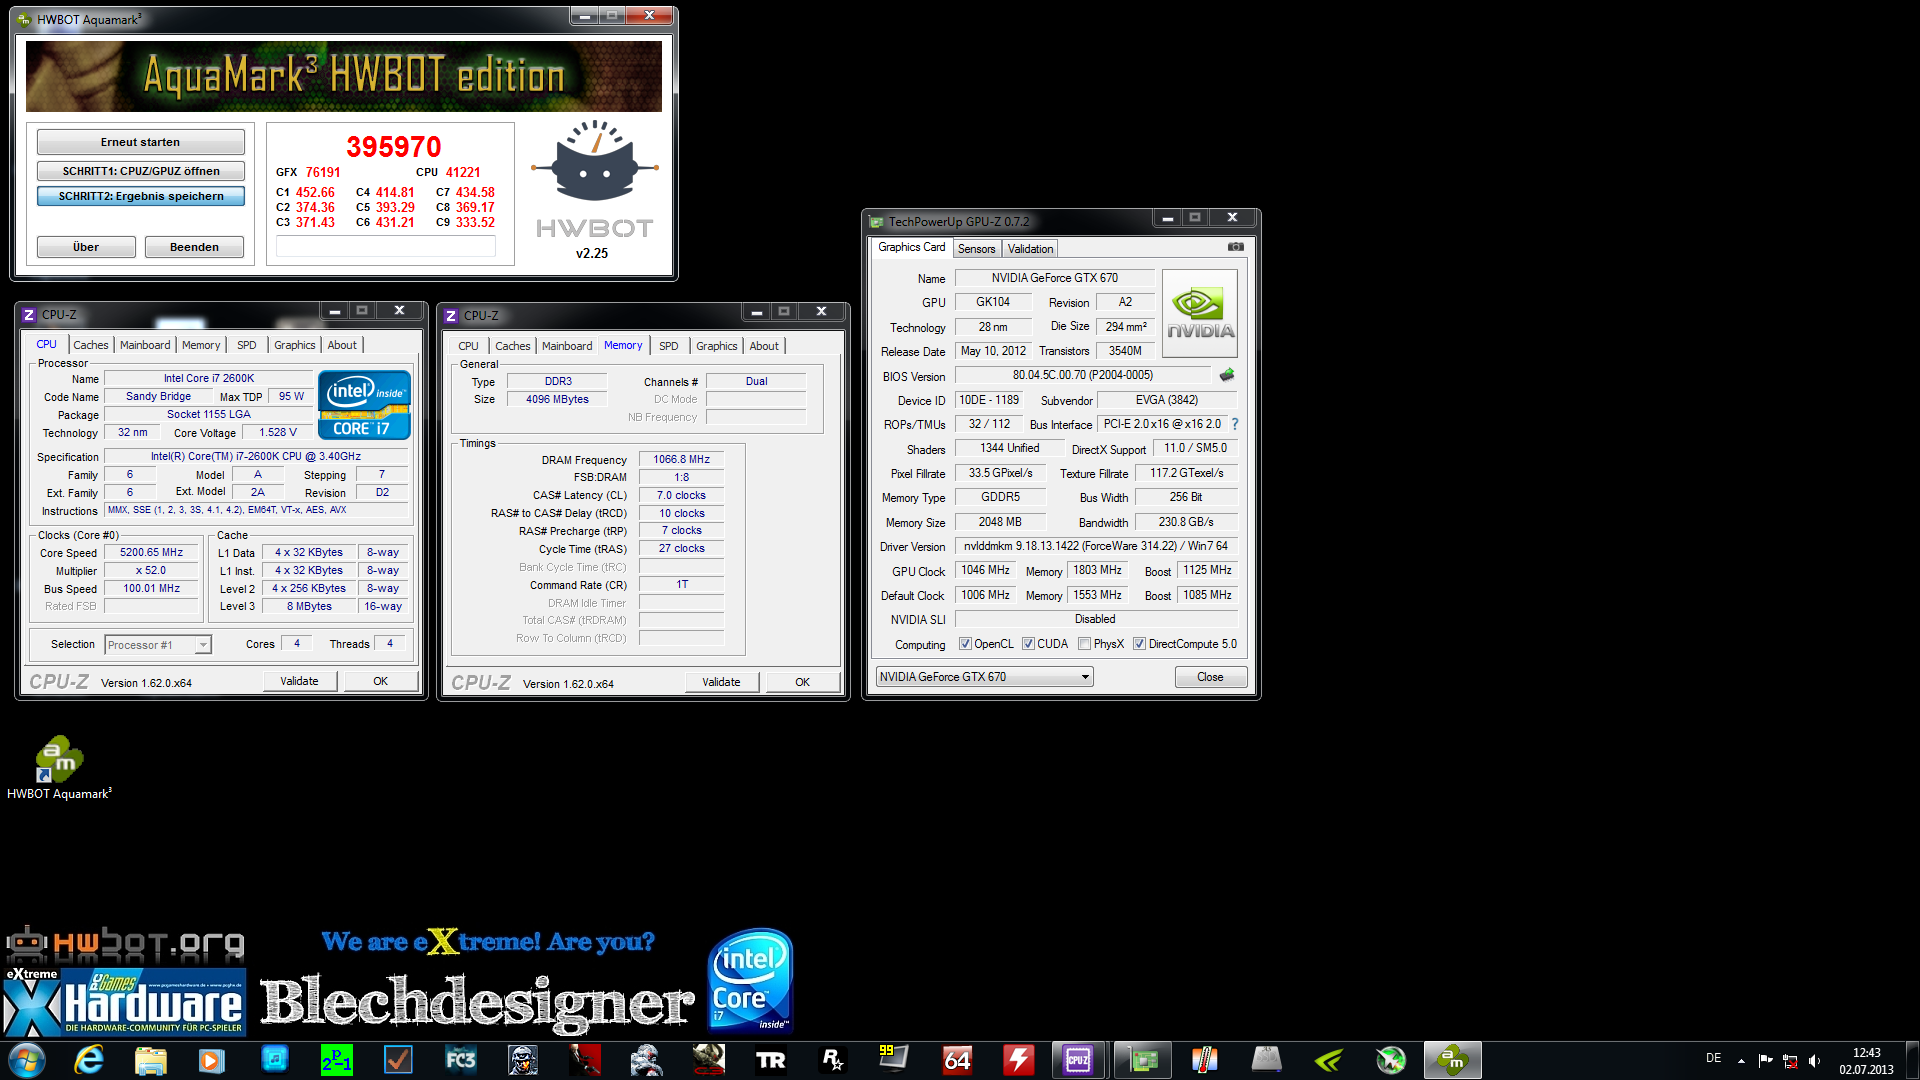
Task: Click OK in right CPU-Z window
Action: (803, 682)
